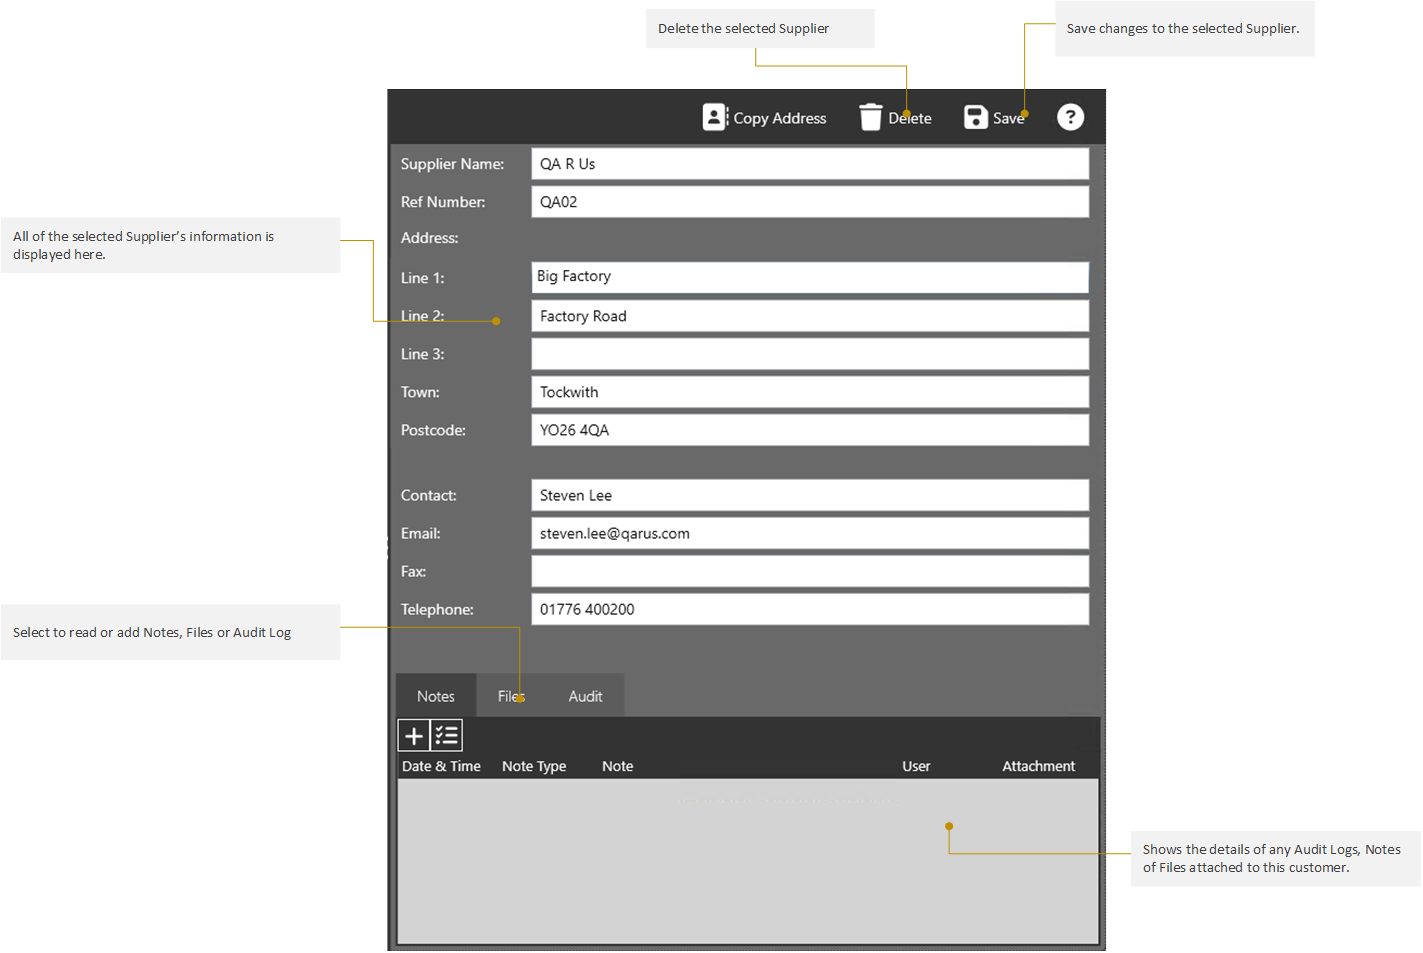Click the empty Line 3 address field

tap(810, 354)
